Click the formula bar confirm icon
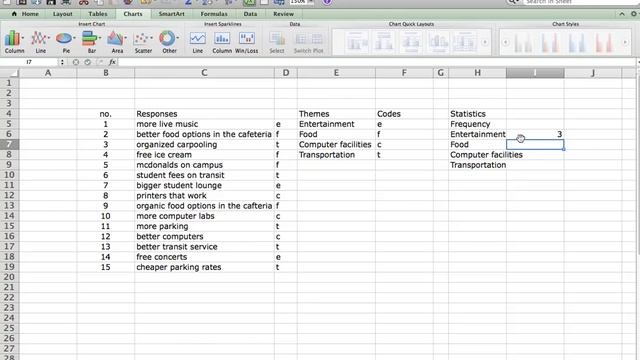Screen dimensions: 640x360 pos(87,62)
